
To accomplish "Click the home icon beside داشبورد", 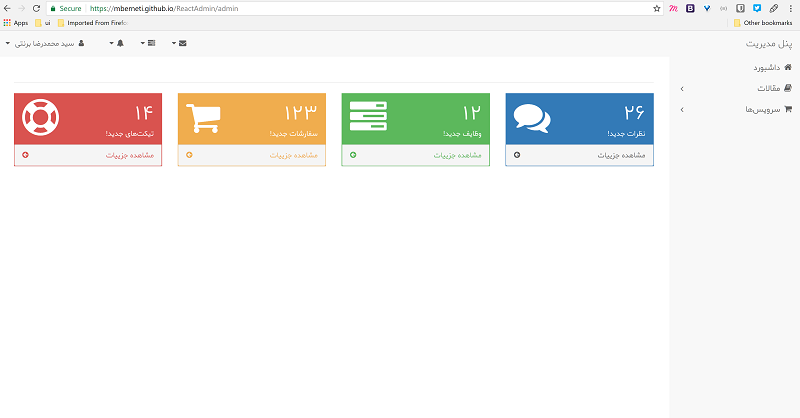I will coord(788,67).
